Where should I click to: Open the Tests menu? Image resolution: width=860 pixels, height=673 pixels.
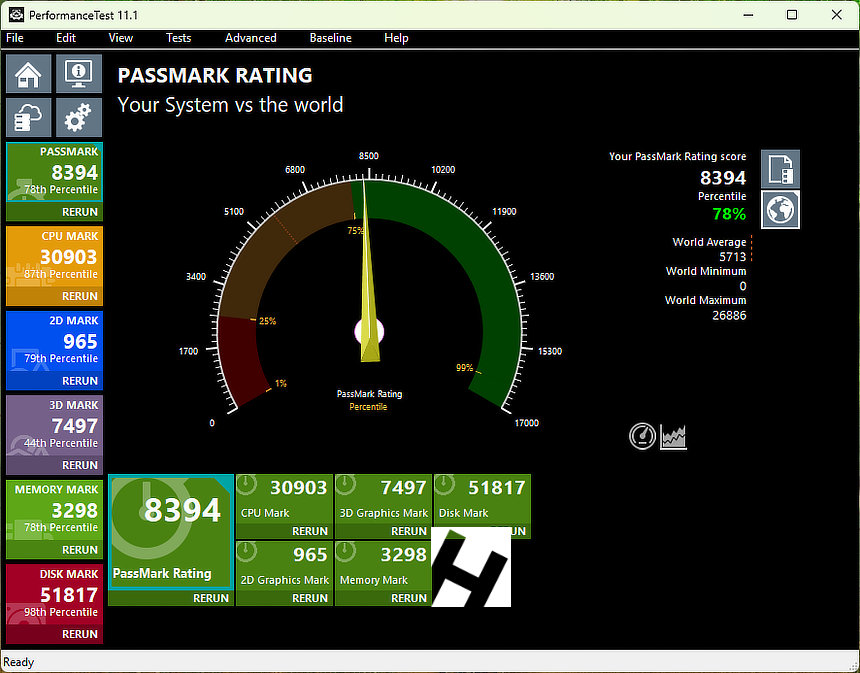(x=178, y=38)
